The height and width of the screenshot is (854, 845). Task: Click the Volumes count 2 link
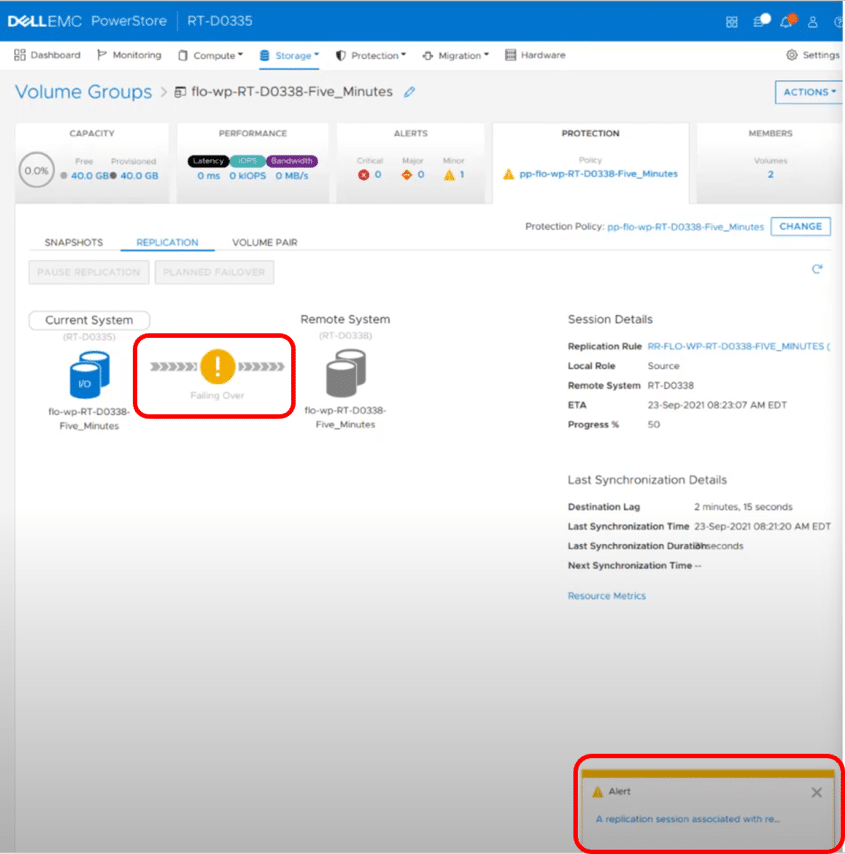tap(770, 175)
